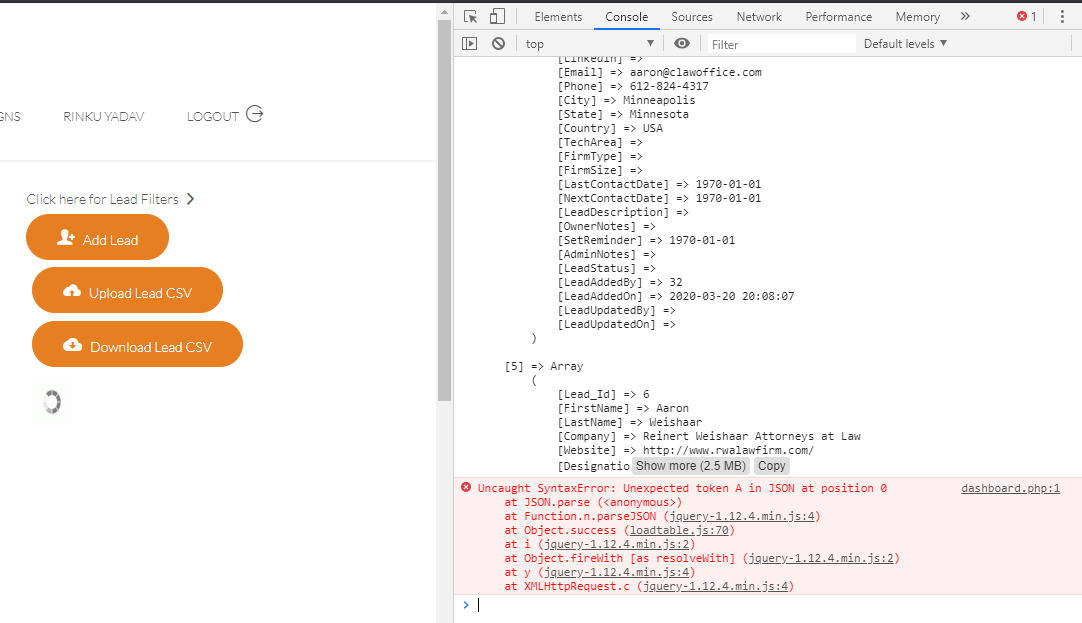The image size is (1082, 623).
Task: Toggle the device toolbar
Action: [495, 16]
